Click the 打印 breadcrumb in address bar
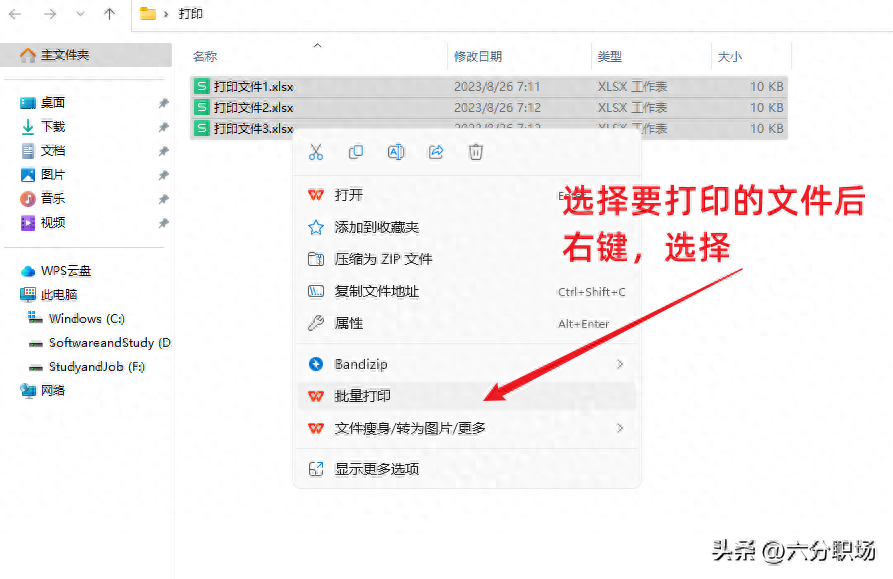Image resolution: width=893 pixels, height=579 pixels. click(x=190, y=14)
